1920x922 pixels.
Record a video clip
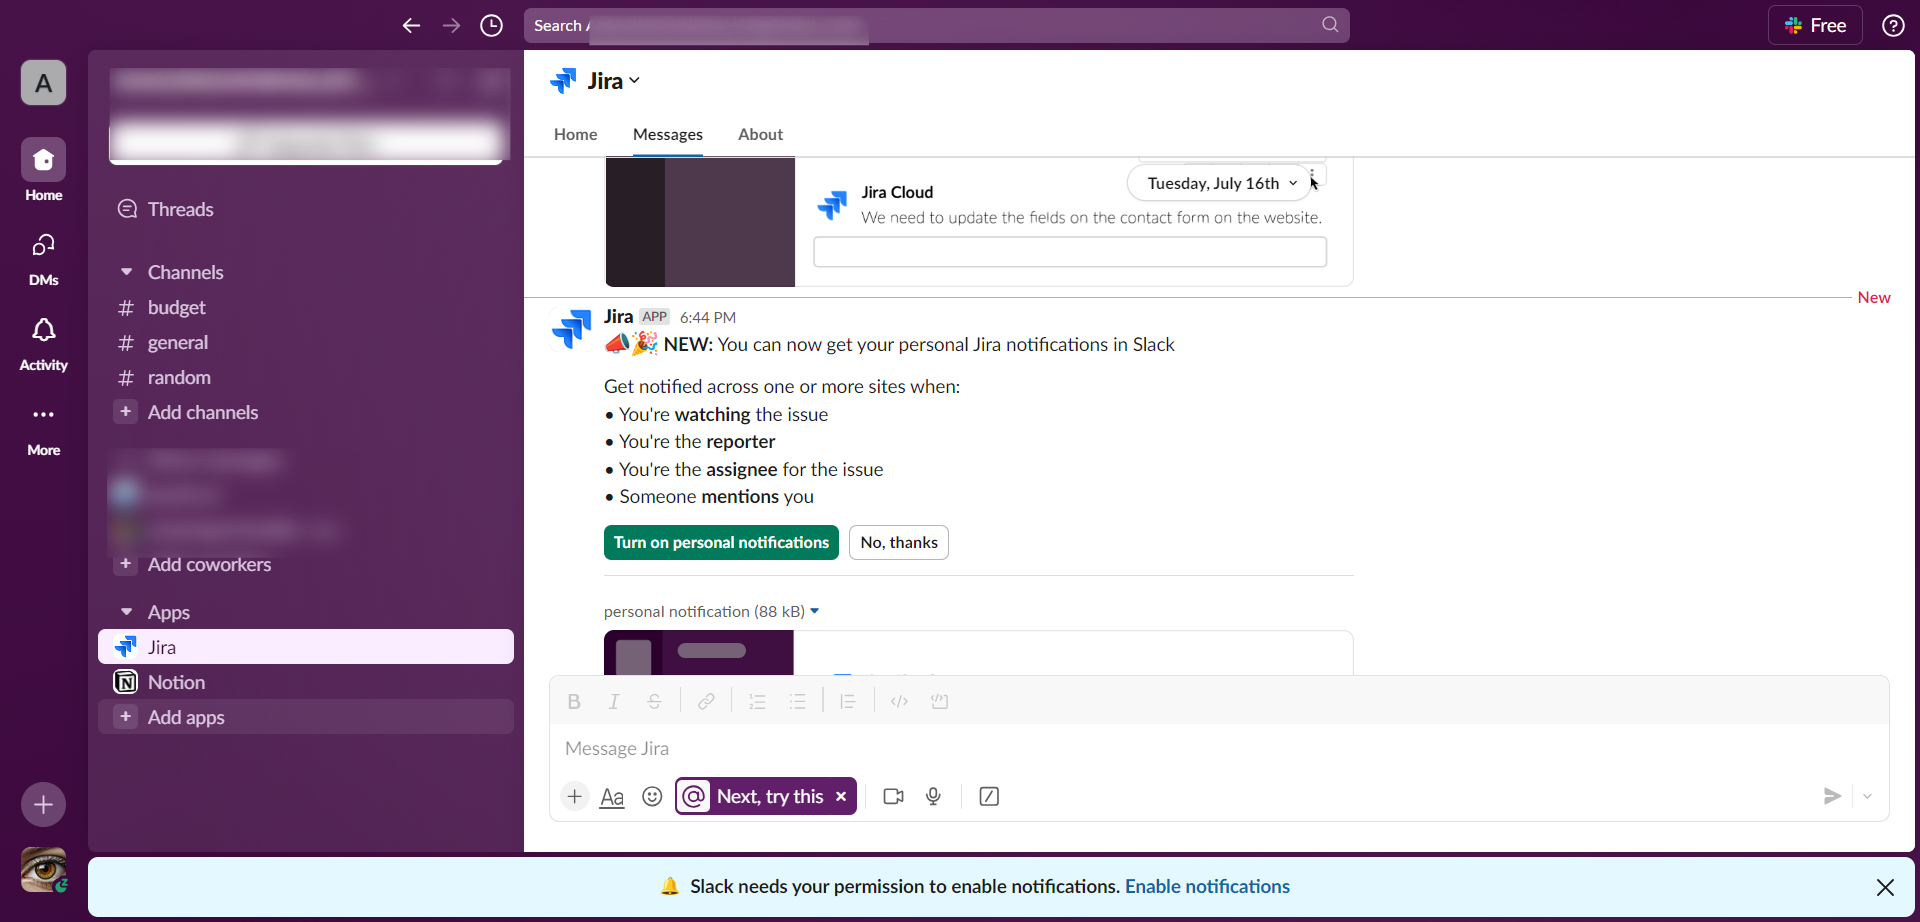[x=894, y=796]
